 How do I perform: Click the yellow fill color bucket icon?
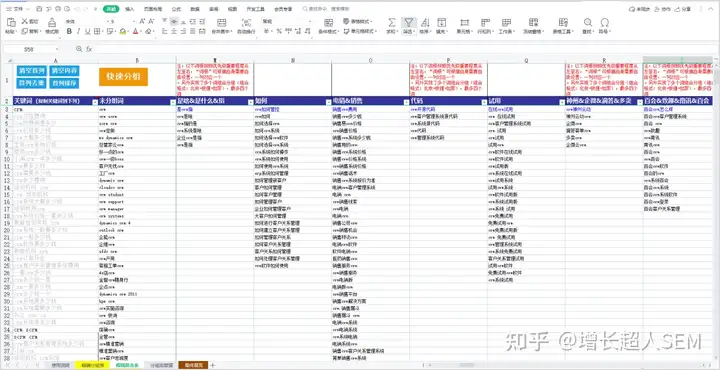(x=122, y=31)
